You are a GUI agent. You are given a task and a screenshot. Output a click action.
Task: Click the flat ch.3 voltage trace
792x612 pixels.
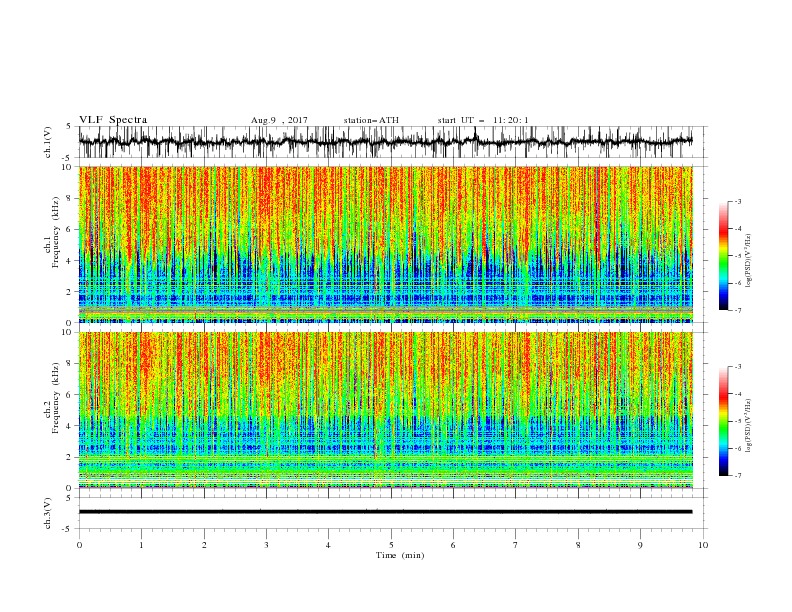point(386,512)
